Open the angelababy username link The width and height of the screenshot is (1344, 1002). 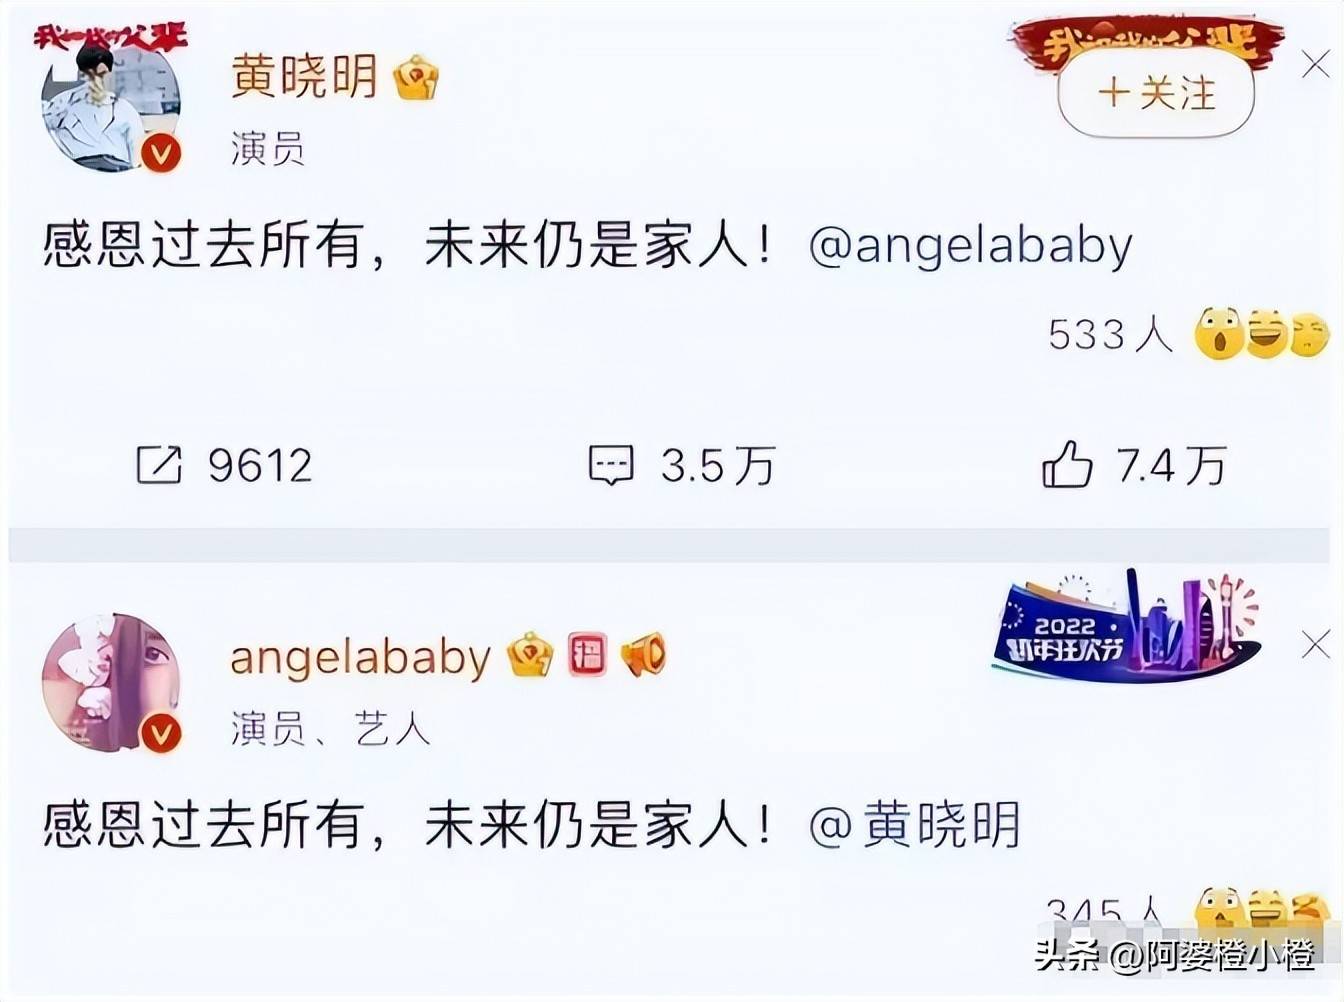[361, 657]
